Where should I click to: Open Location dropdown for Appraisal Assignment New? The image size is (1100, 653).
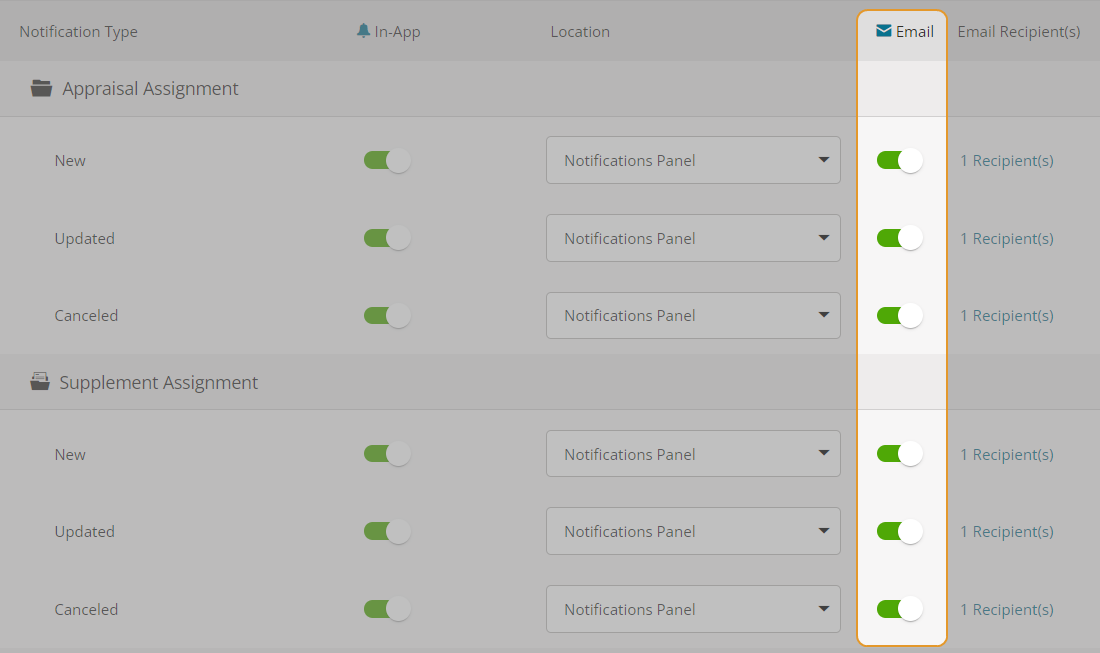coord(693,160)
